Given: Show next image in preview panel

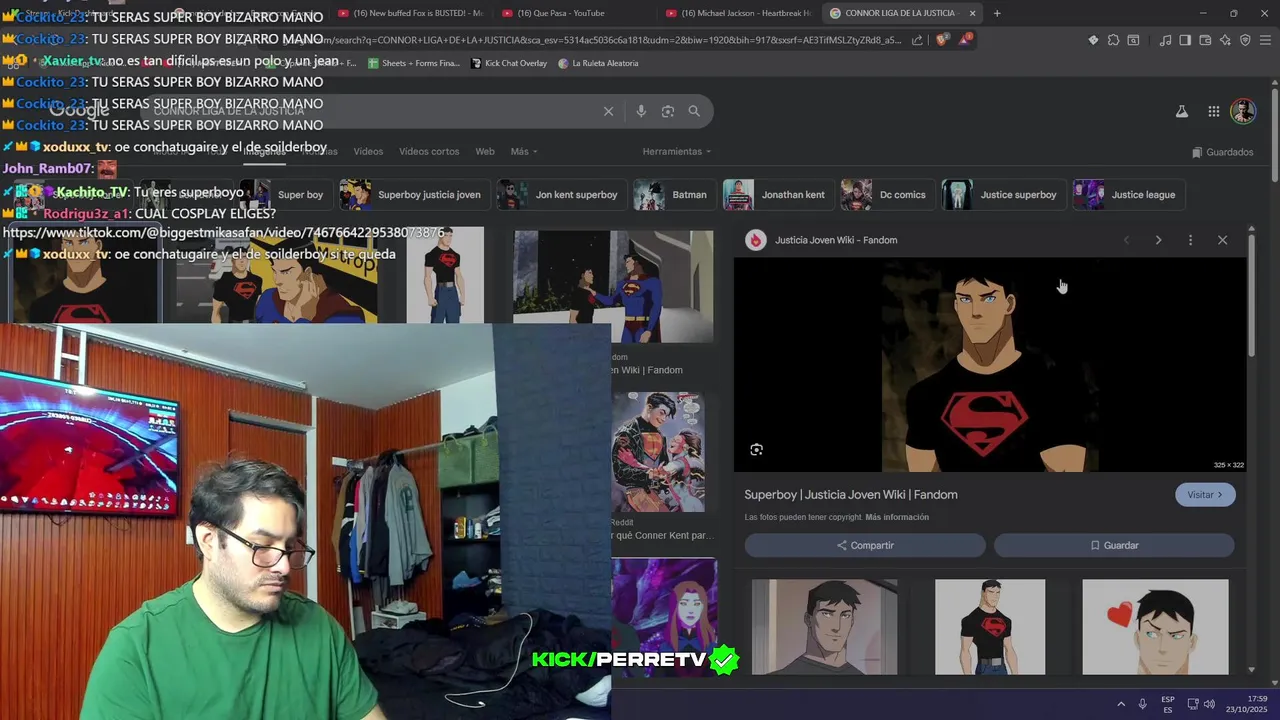Looking at the screenshot, I should 1158,240.
